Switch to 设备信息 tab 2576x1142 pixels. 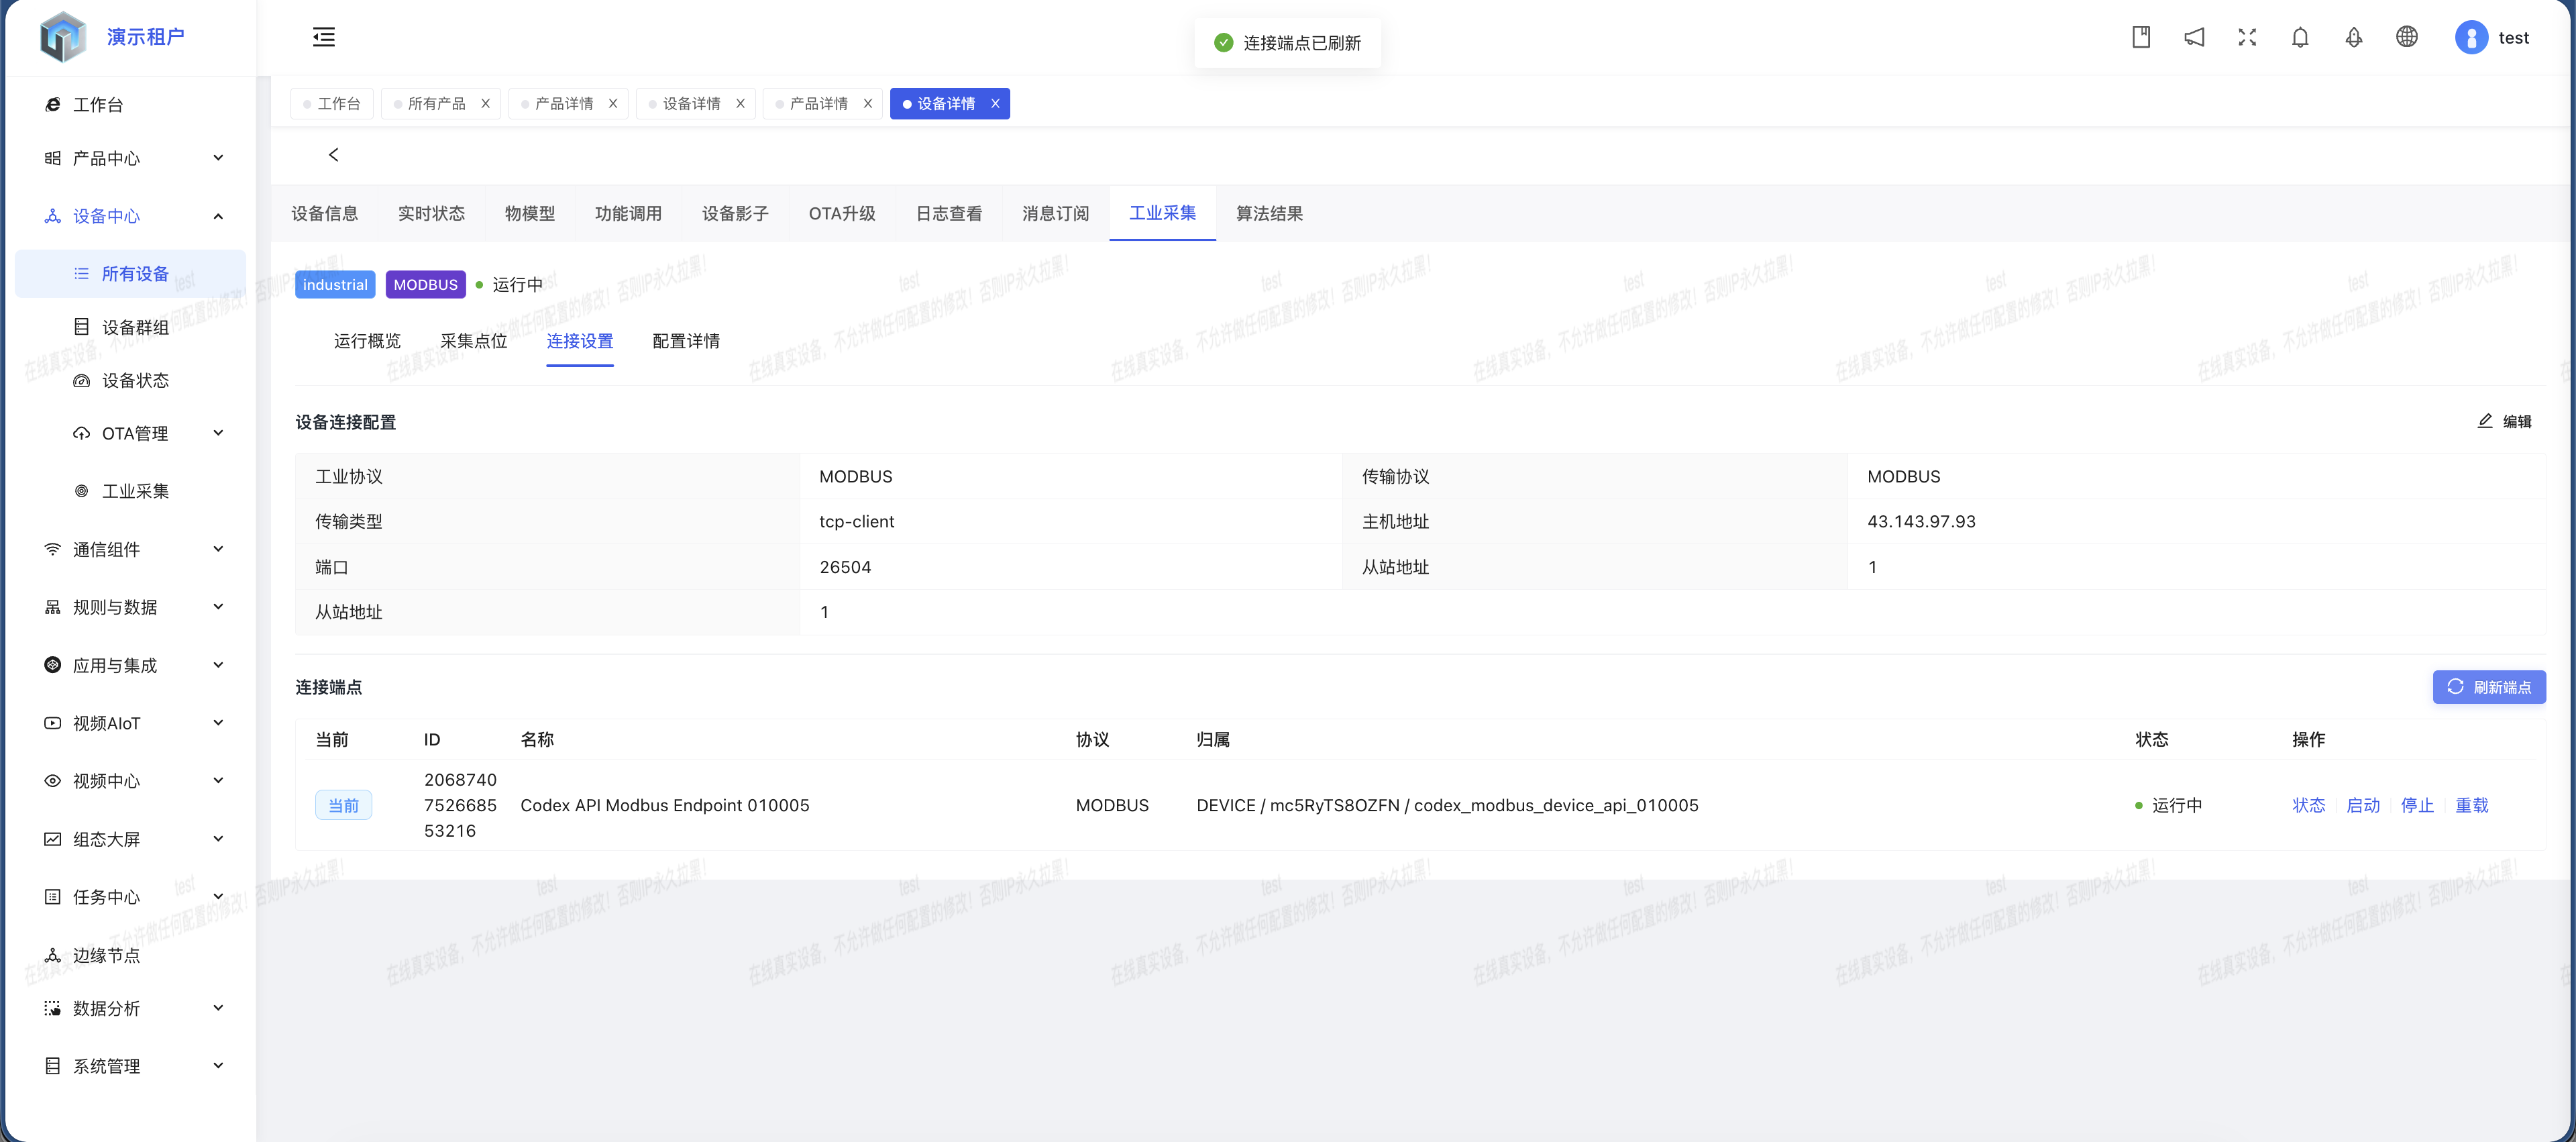pyautogui.click(x=324, y=213)
